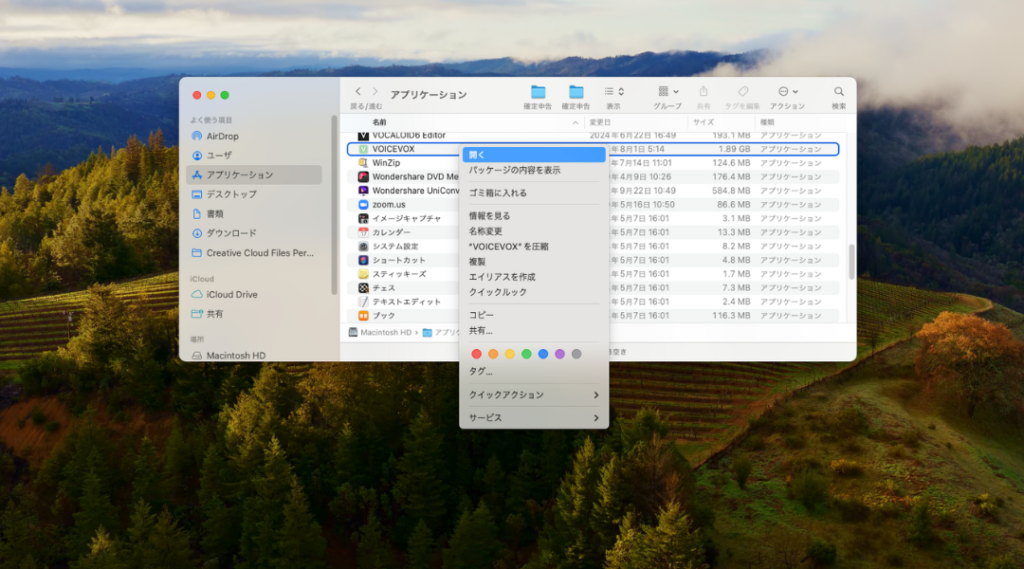
Task: Select AirDrop in the Finder sidebar
Action: [x=222, y=136]
